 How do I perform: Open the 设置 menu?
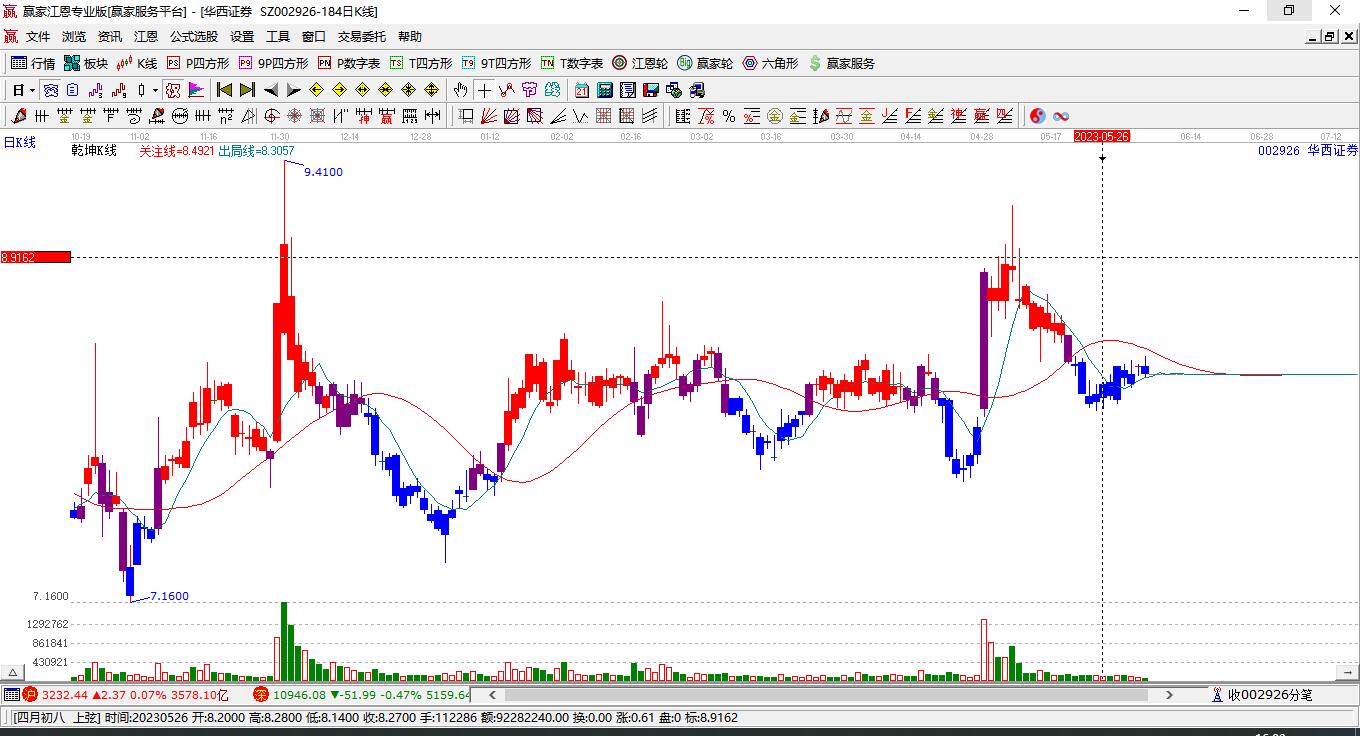[x=242, y=37]
